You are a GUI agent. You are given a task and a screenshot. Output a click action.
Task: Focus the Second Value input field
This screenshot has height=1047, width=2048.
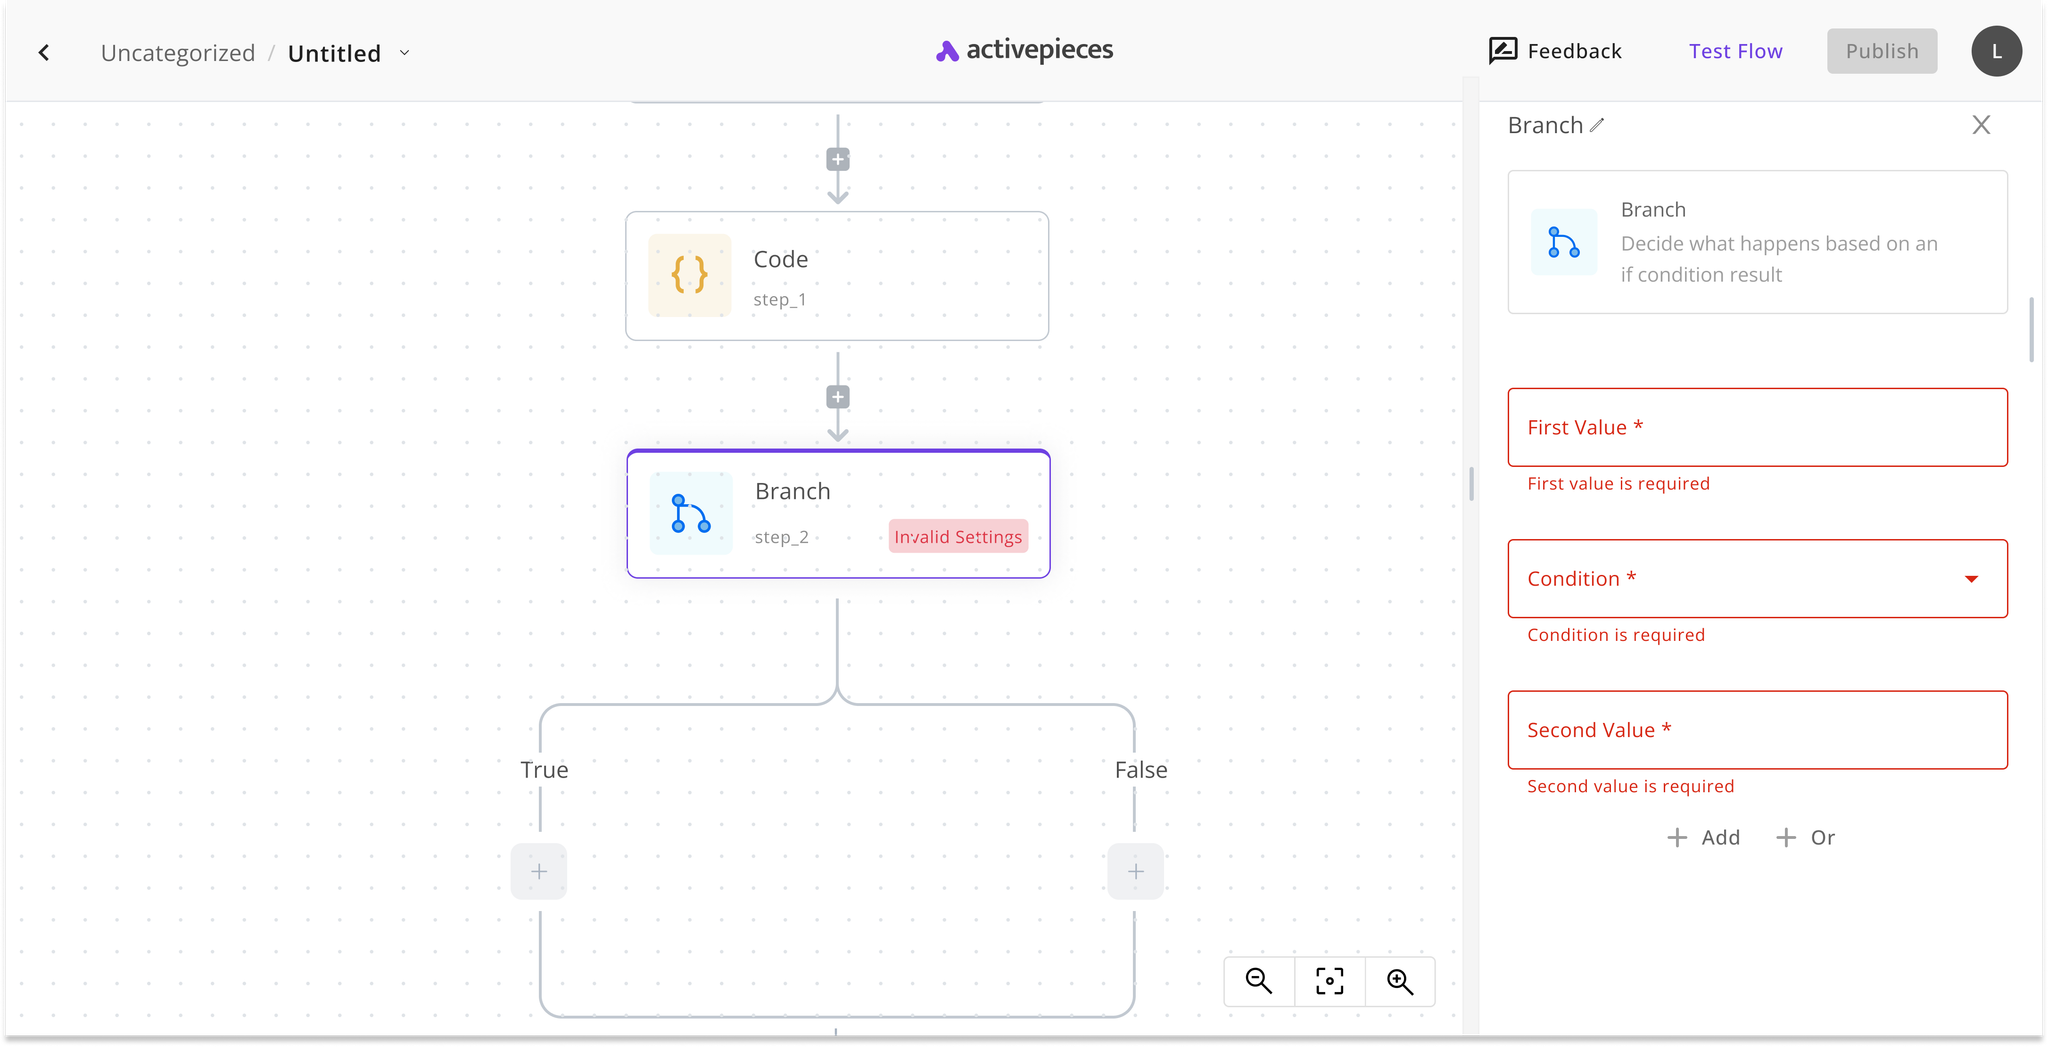[1757, 730]
